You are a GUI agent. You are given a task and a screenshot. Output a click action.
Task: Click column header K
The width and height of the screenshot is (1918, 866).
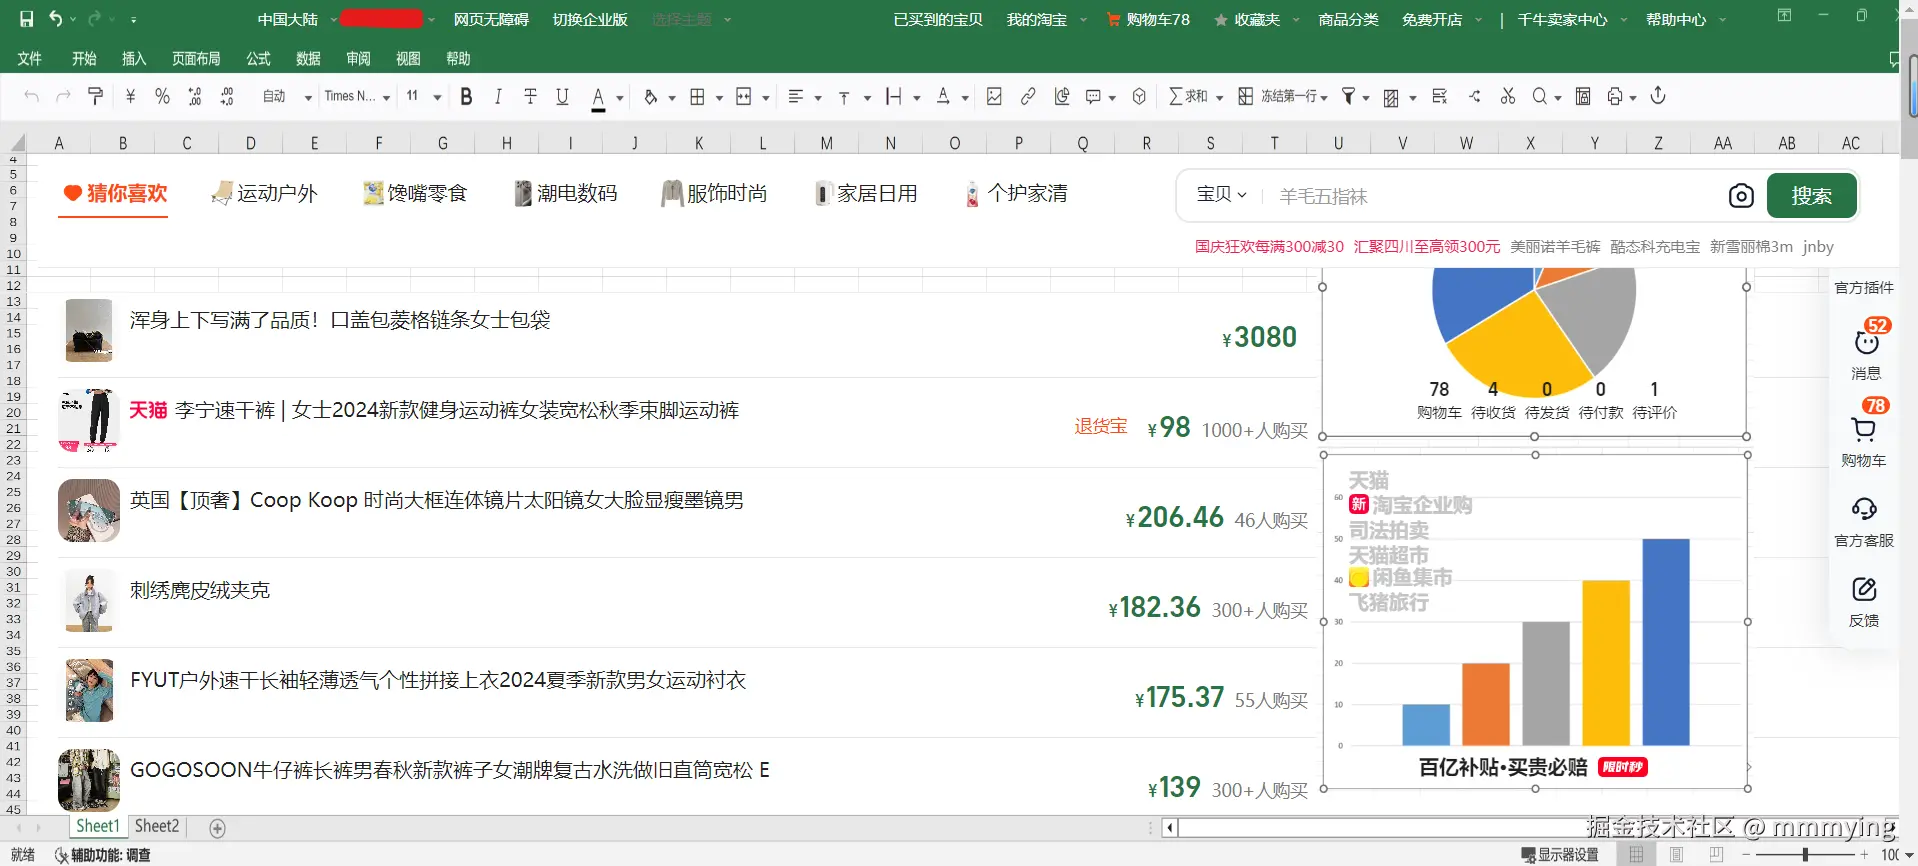click(x=699, y=143)
